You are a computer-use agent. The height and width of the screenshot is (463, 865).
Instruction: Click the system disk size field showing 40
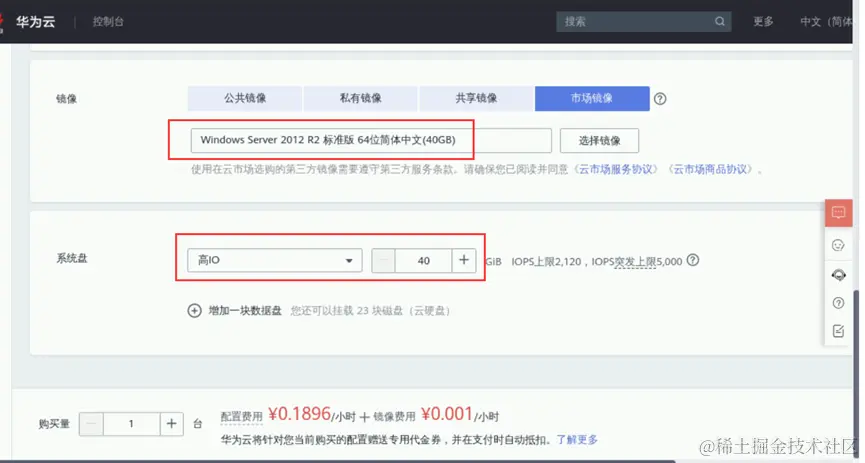(423, 260)
